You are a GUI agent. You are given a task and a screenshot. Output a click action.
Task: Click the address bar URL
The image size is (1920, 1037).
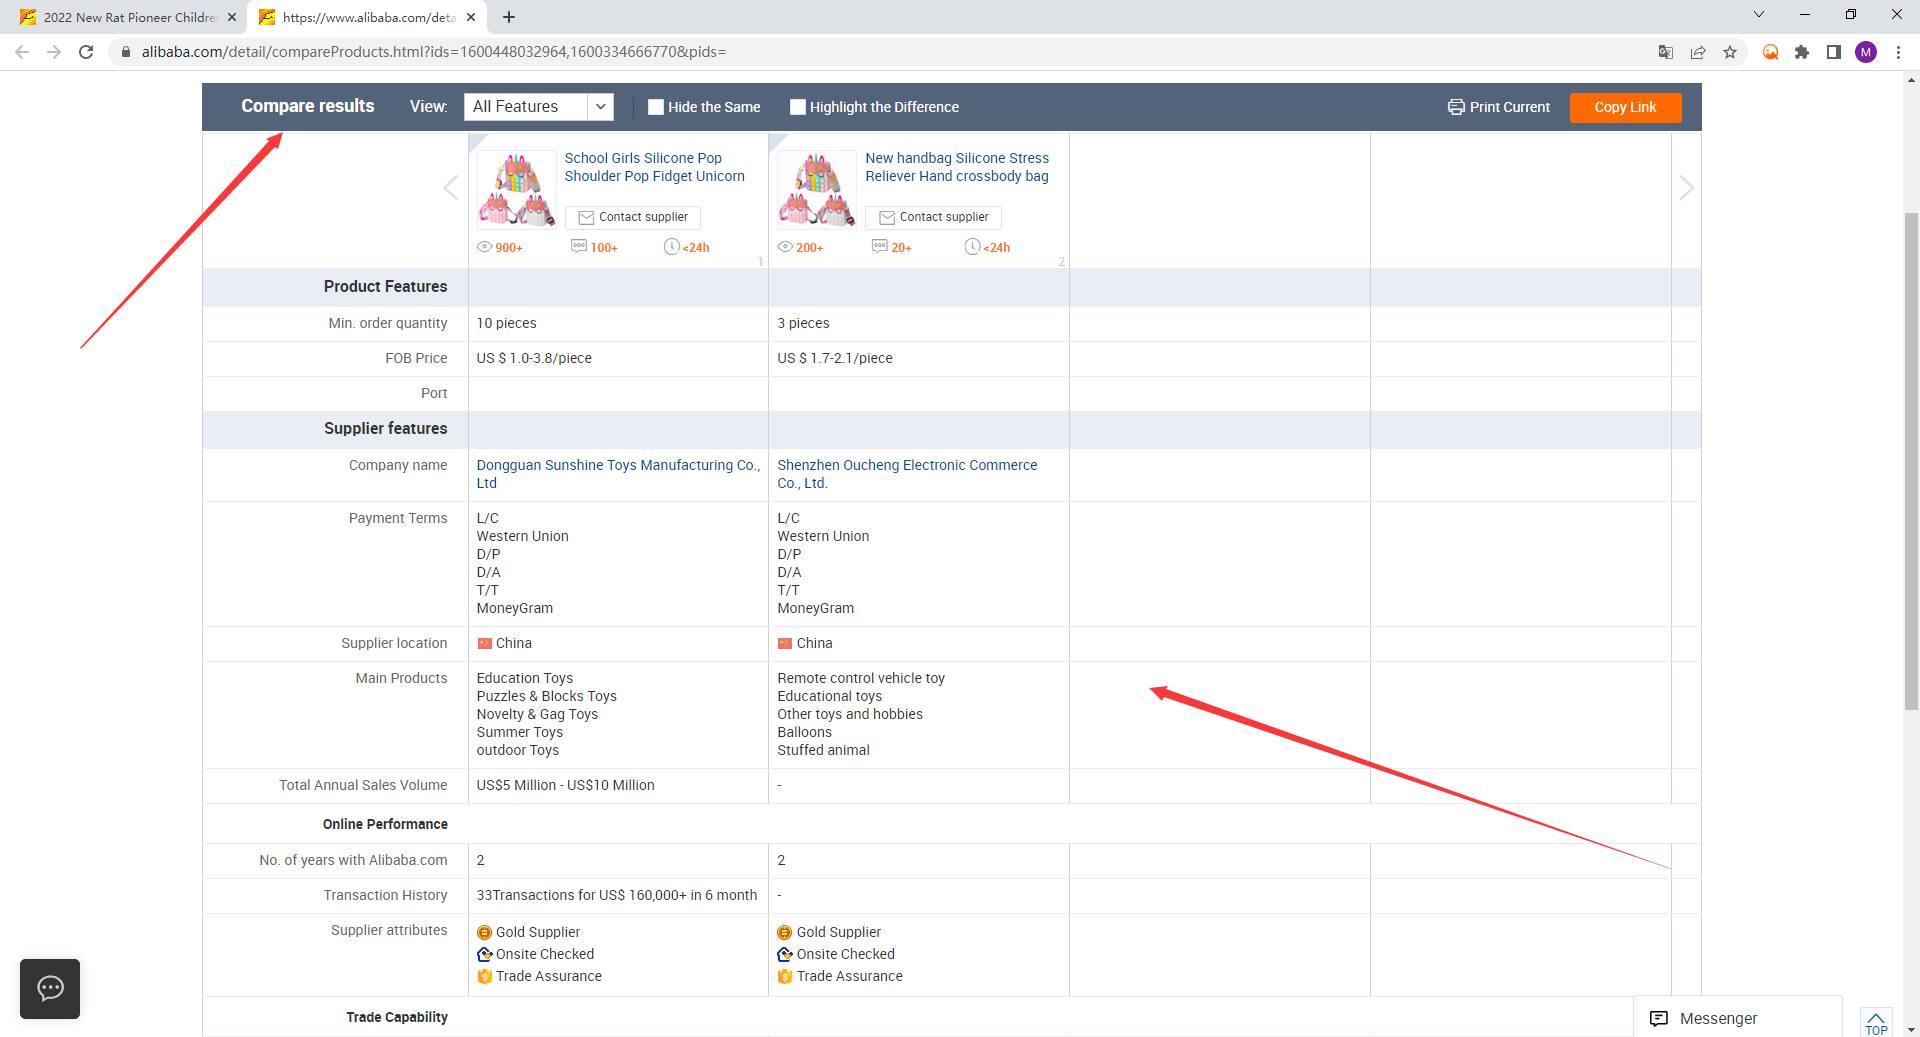tap(434, 52)
